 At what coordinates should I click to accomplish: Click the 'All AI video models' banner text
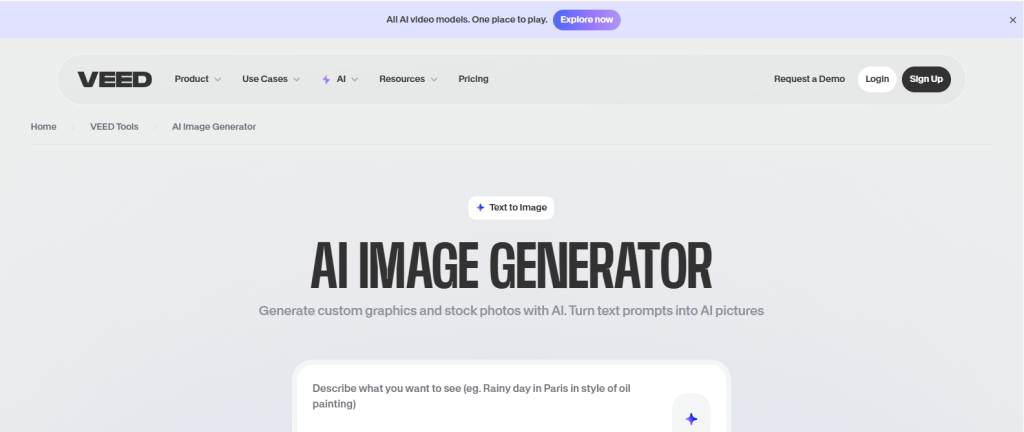[465, 19]
